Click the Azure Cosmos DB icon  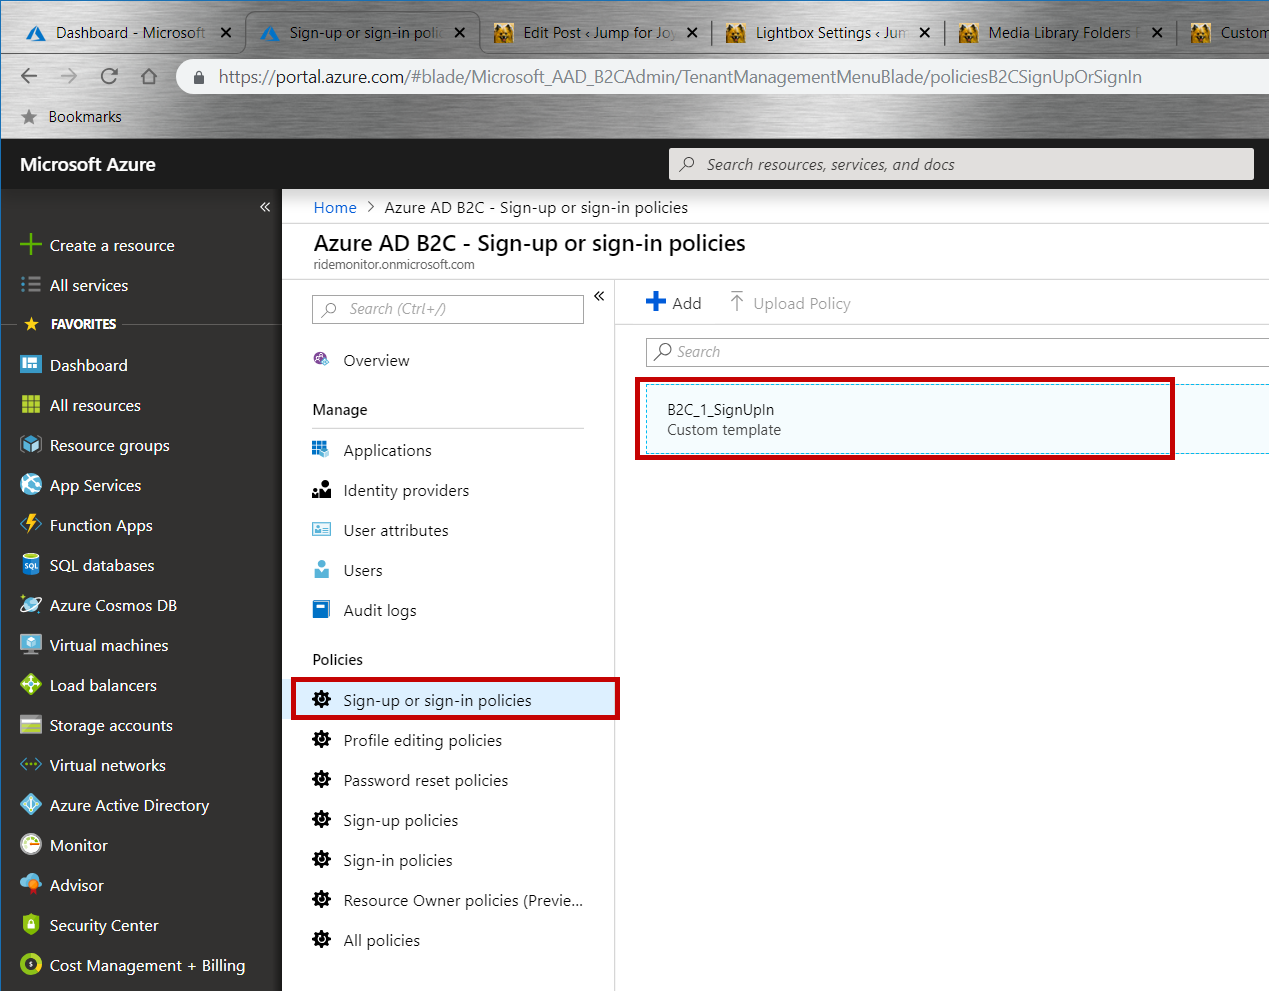click(x=31, y=605)
